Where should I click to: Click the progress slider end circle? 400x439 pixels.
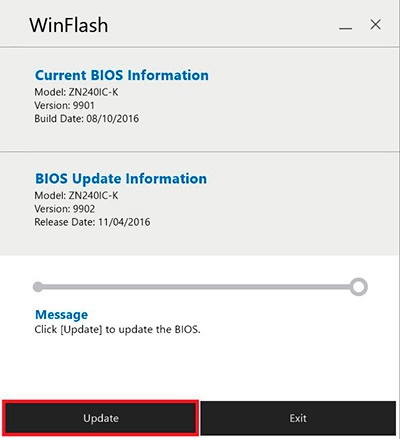coord(359,287)
